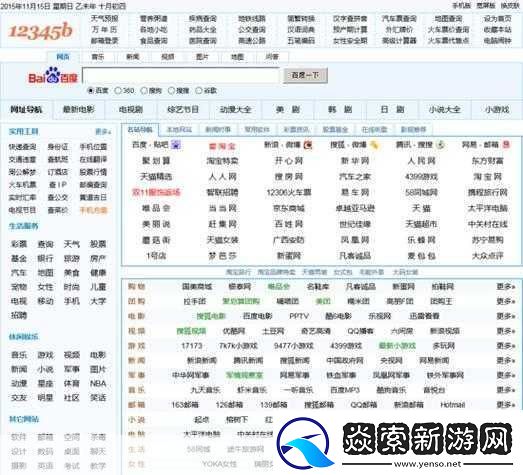Expand 更多 beside 实用工具
The height and width of the screenshot is (475, 523).
(103, 132)
